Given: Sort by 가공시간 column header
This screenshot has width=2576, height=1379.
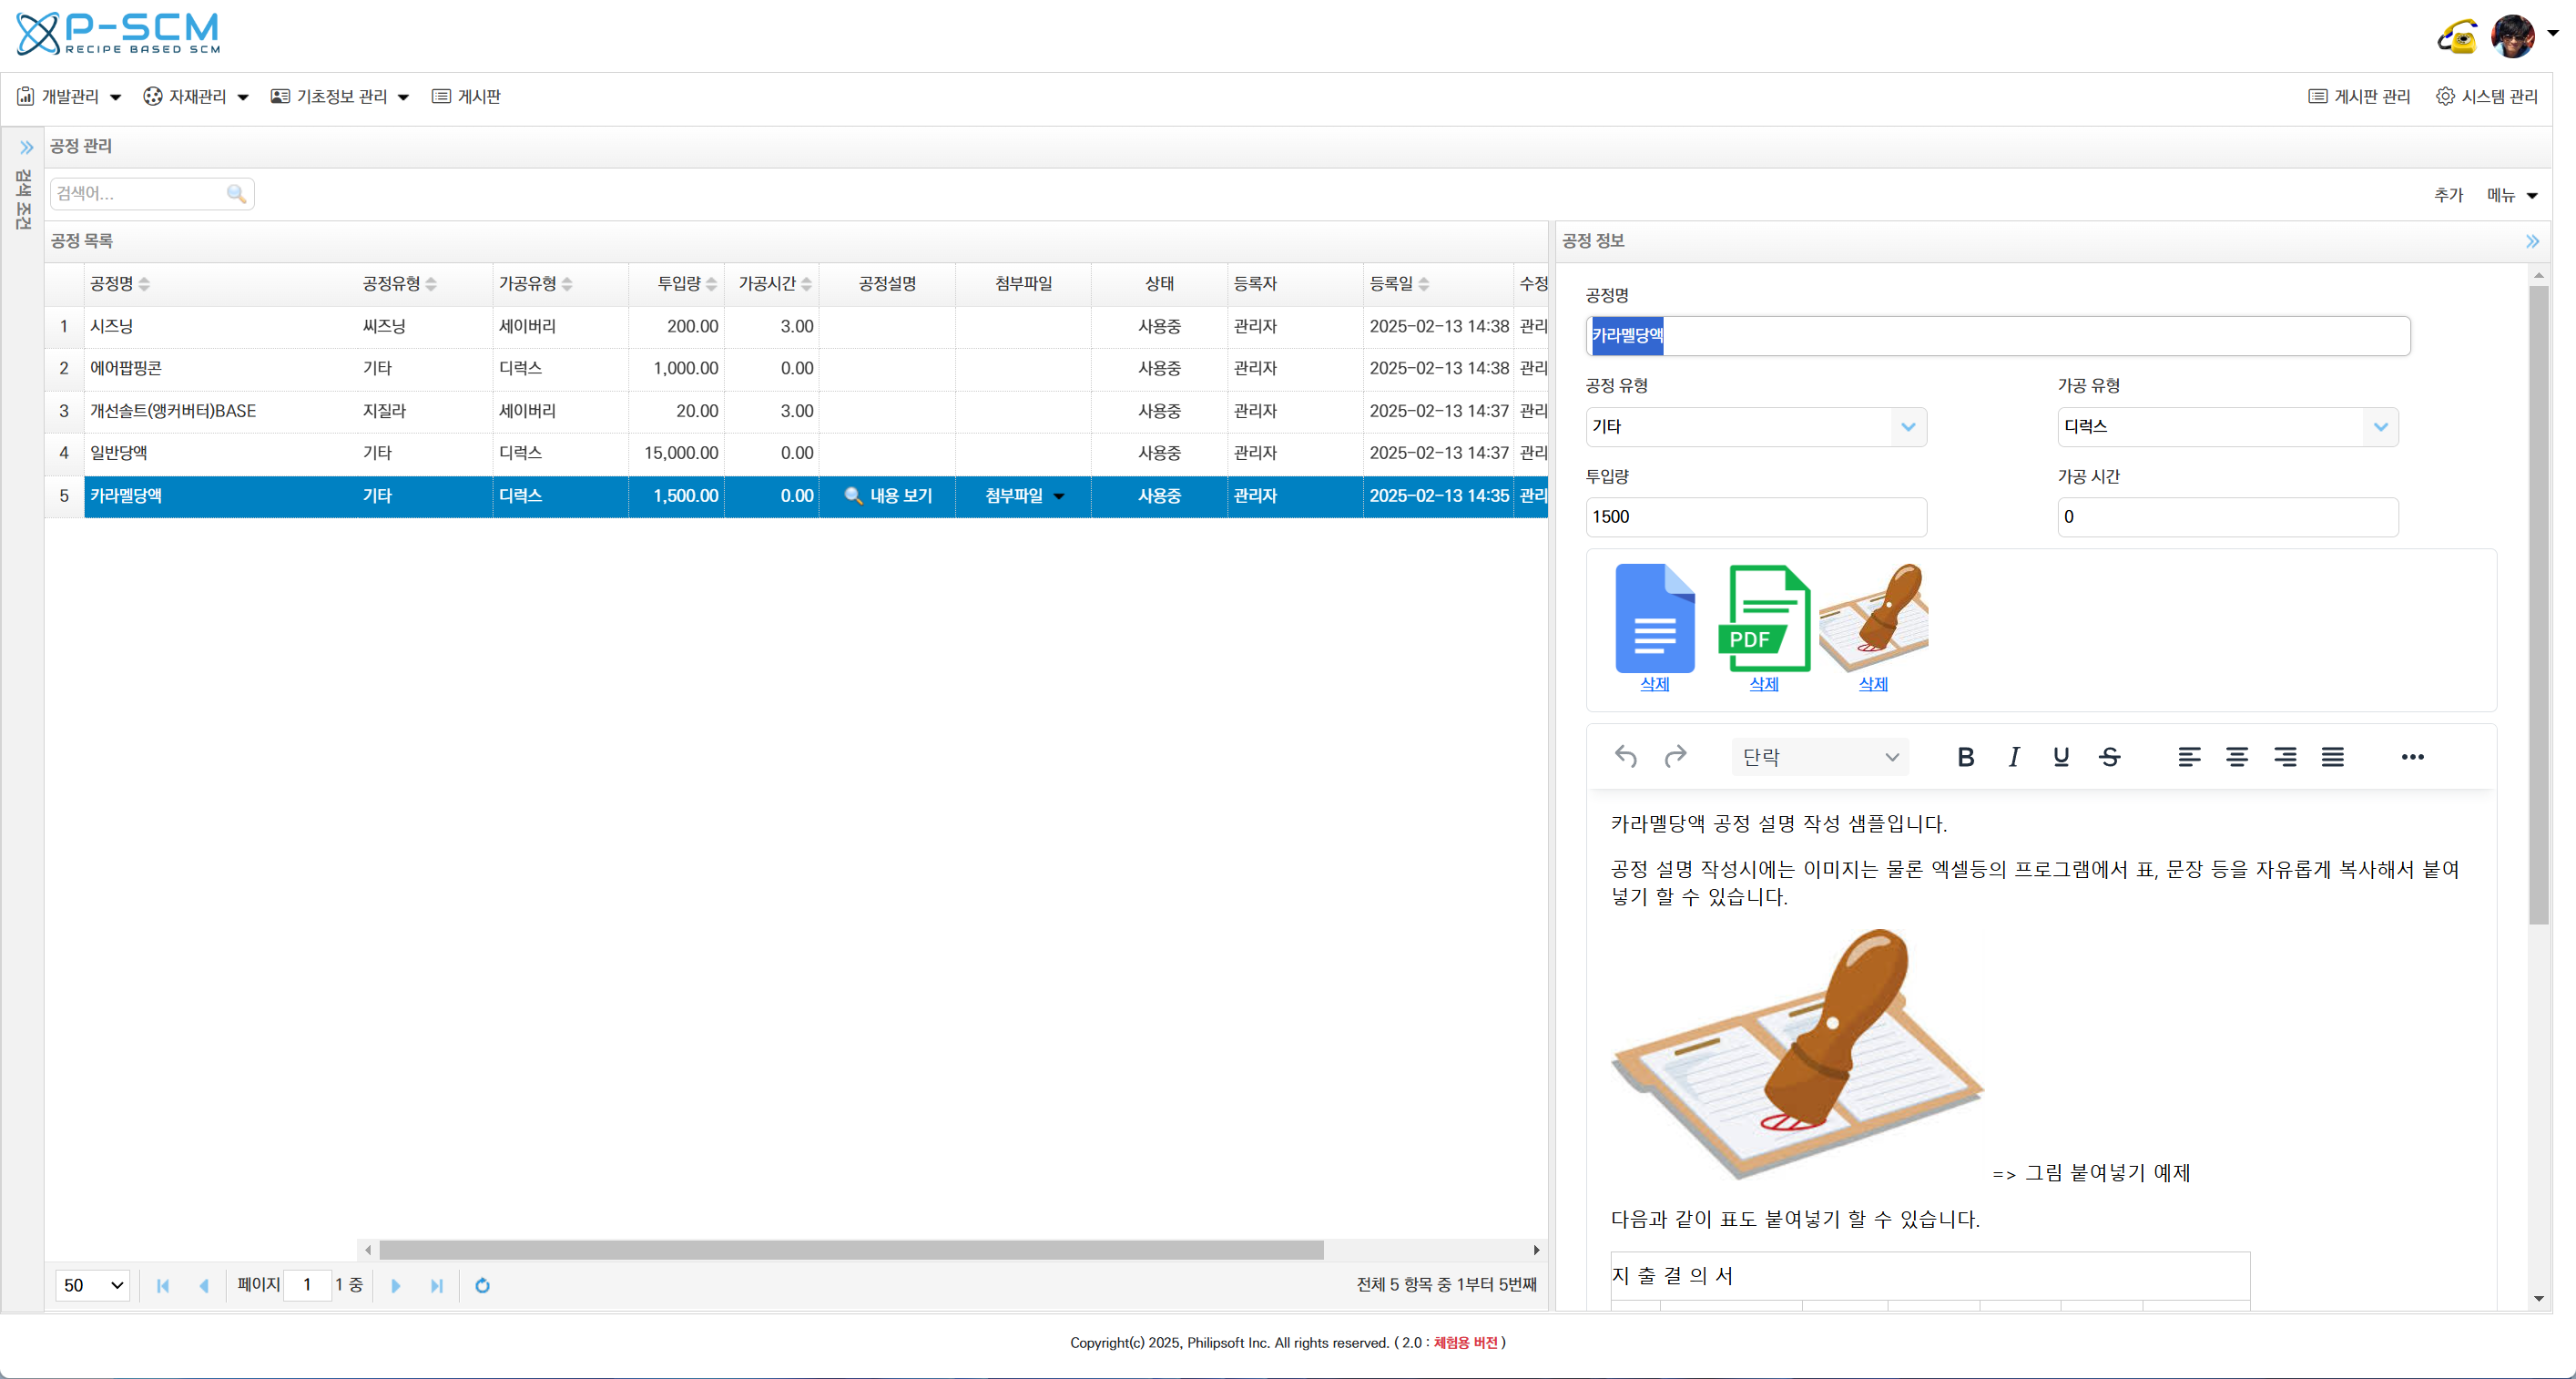Looking at the screenshot, I should [775, 284].
